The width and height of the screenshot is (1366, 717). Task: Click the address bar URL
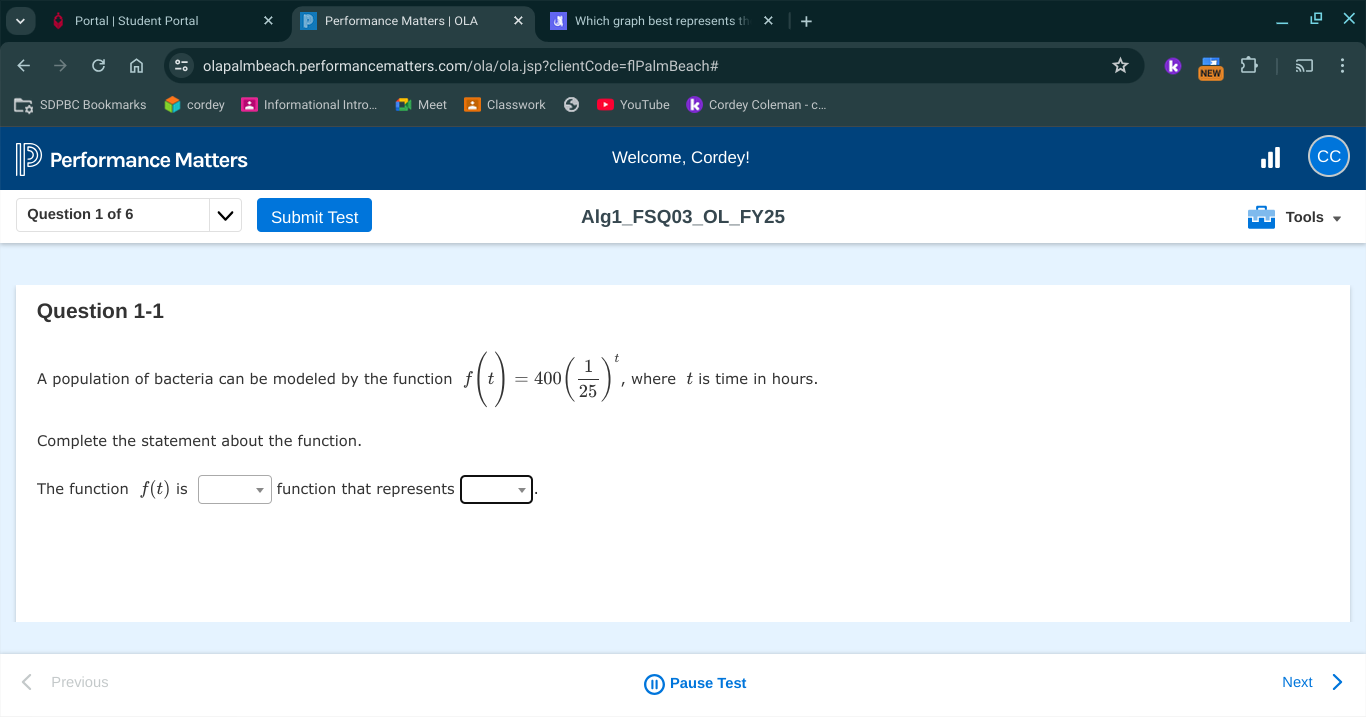point(460,66)
